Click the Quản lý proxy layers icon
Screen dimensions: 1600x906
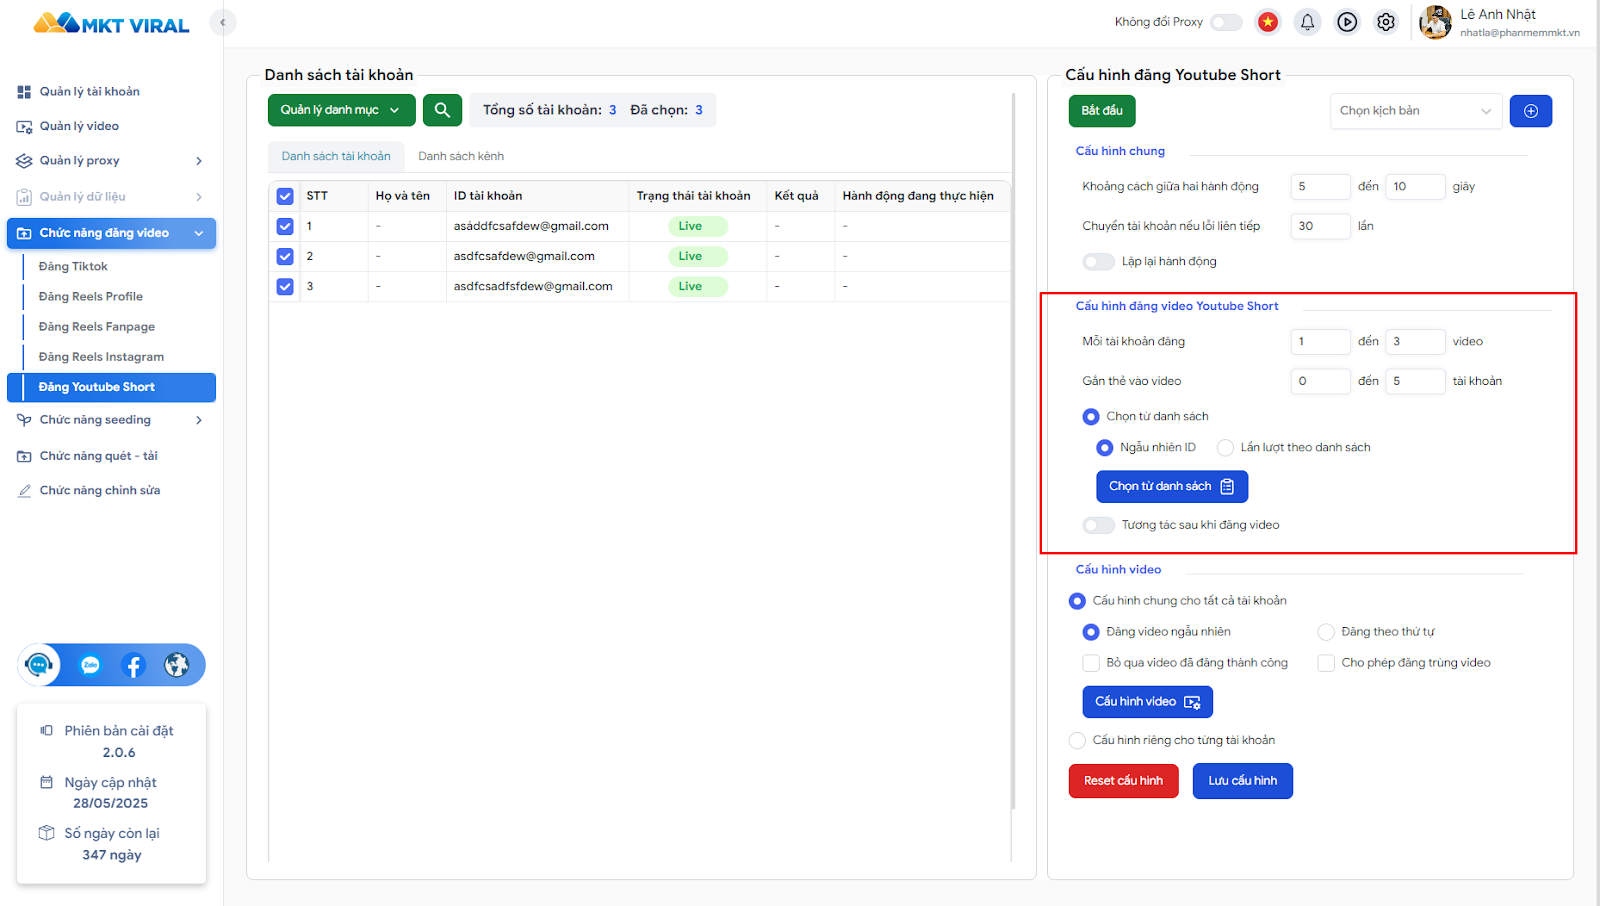pos(24,161)
